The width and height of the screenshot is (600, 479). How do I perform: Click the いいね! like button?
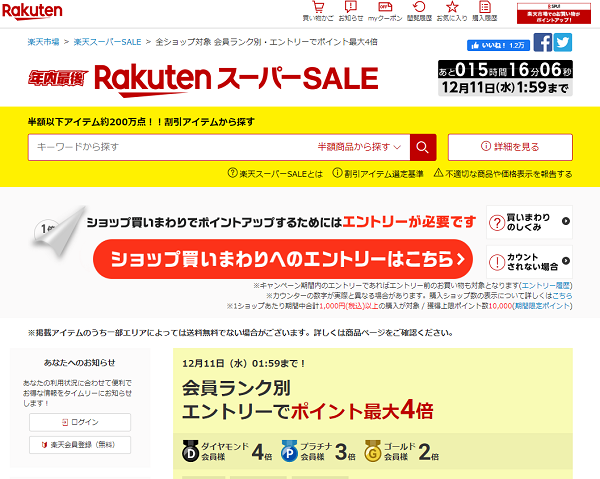[x=498, y=46]
